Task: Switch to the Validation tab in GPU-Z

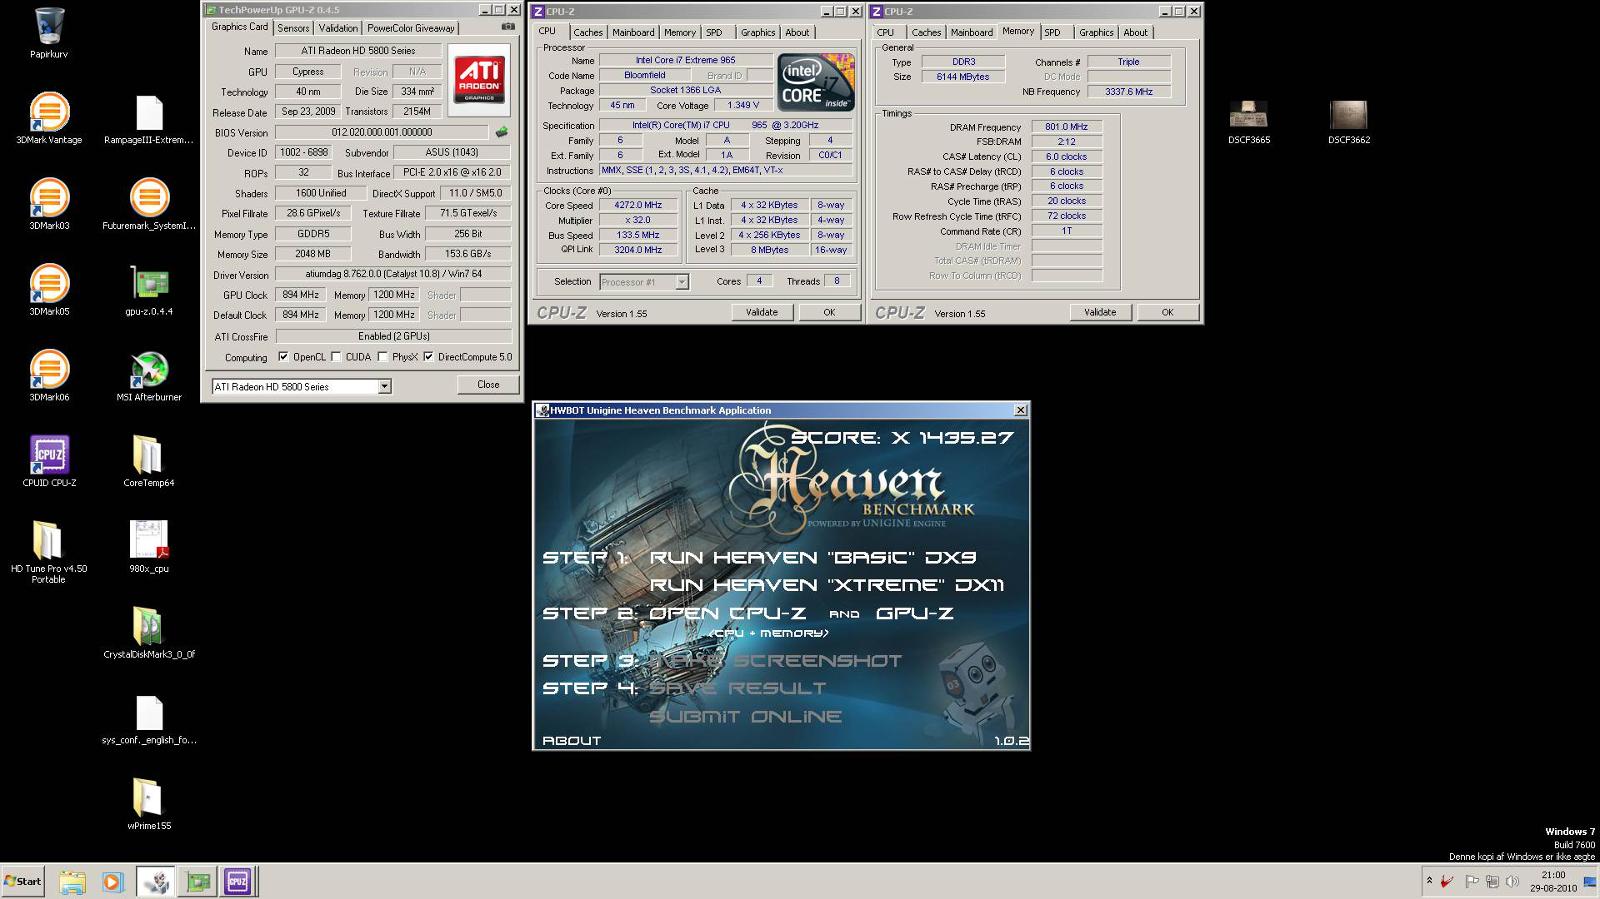Action: [x=338, y=28]
